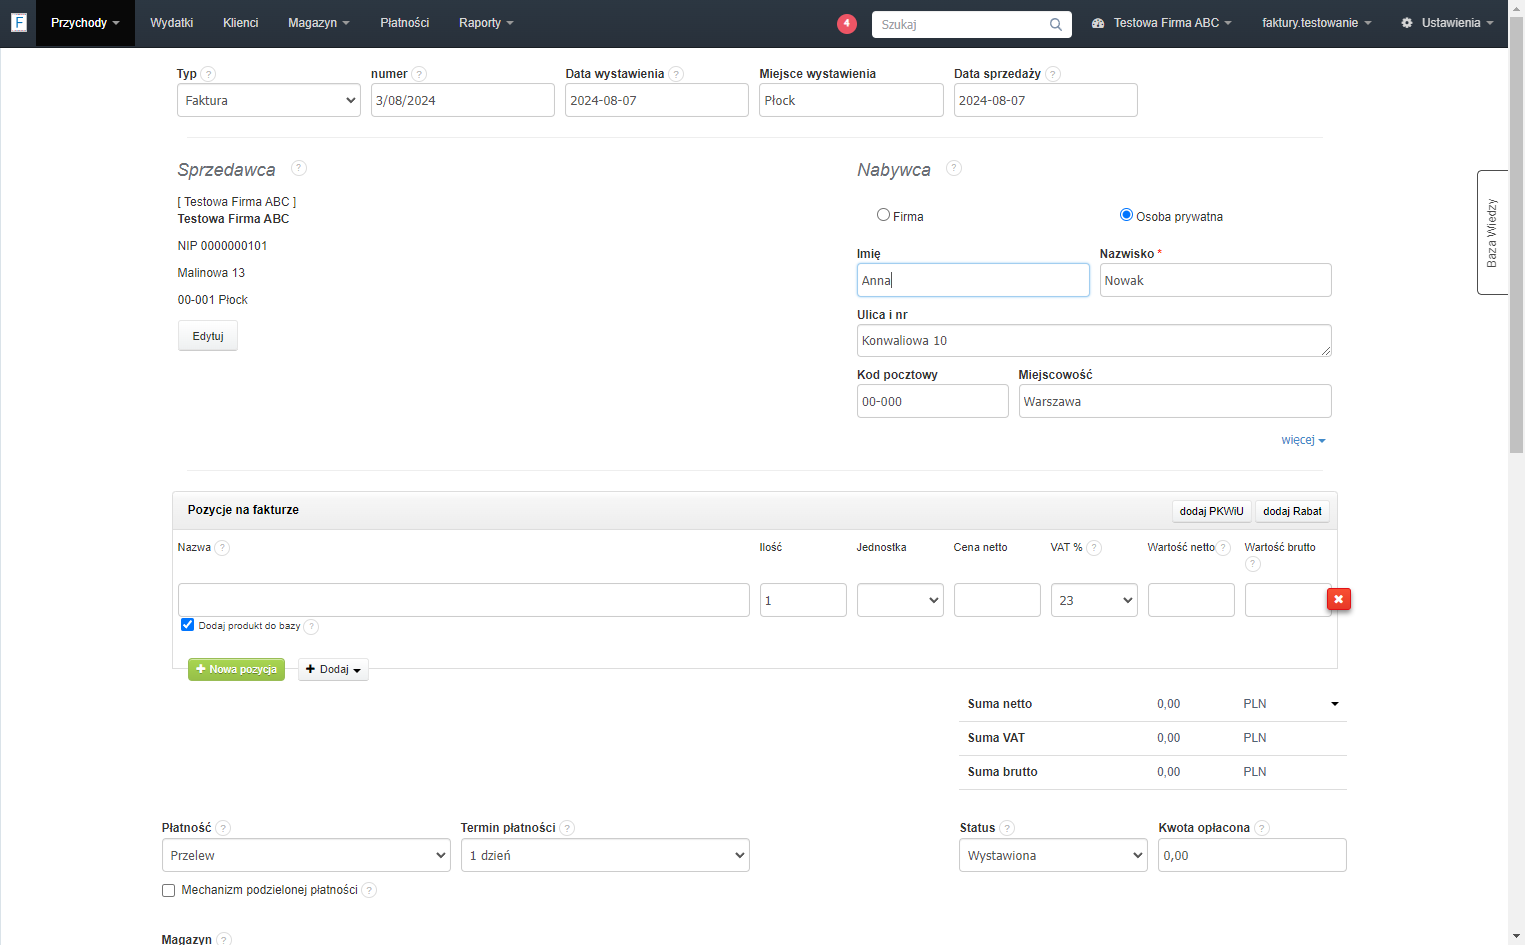
Task: Click help icon beside Termin płatności
Action: tap(567, 828)
